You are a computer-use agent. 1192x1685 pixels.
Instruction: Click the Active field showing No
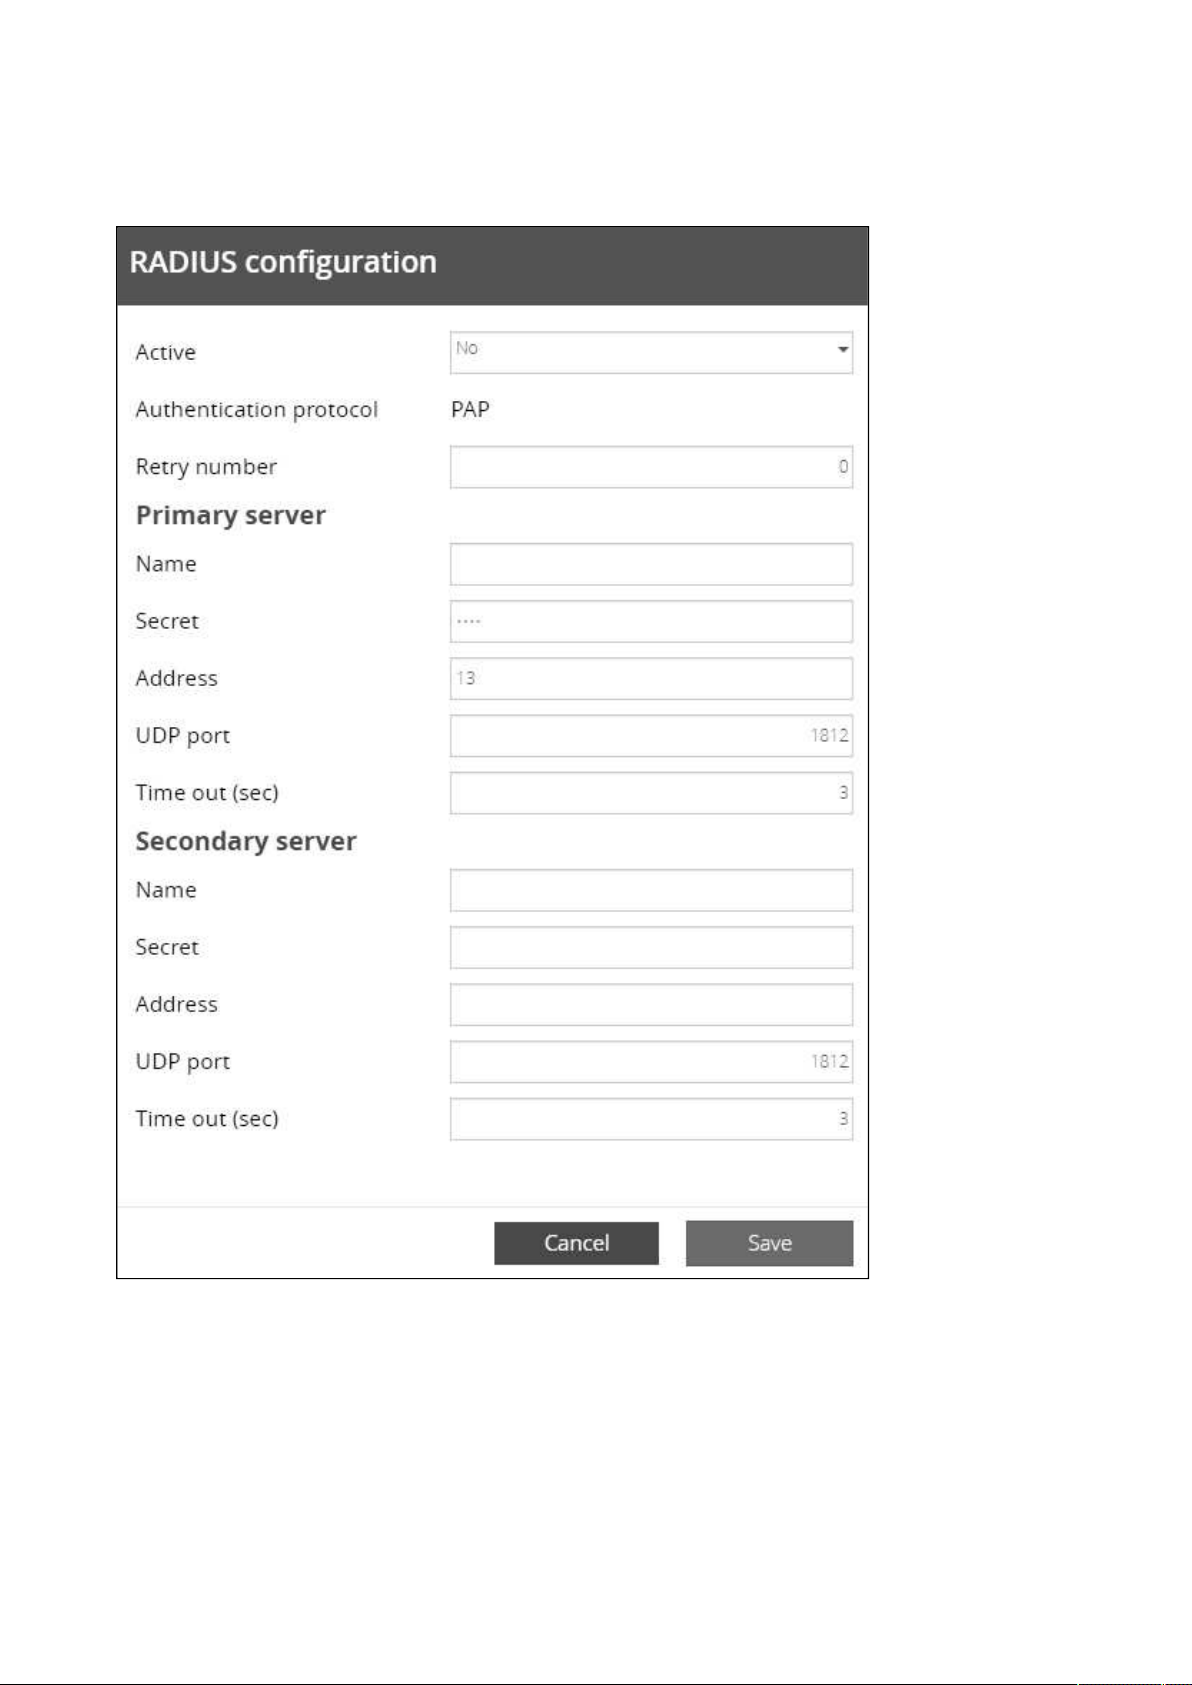tap(651, 353)
